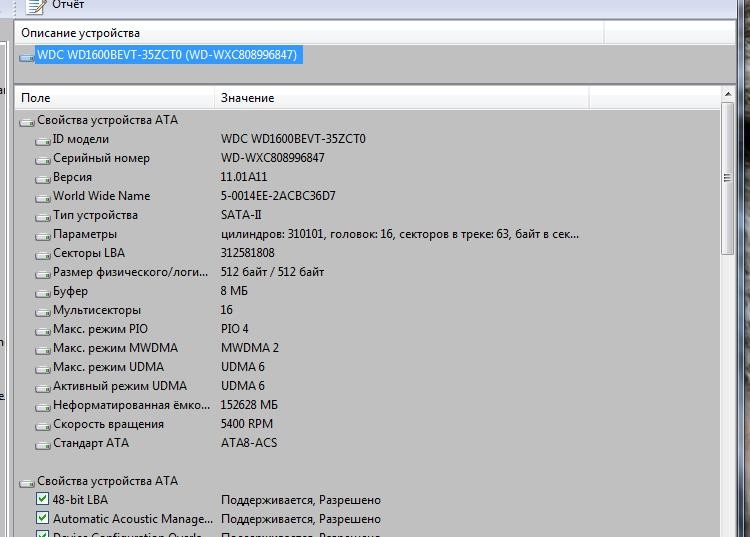Click the icon next to Буфер row
Viewport: 750px width, 537px height.
[43, 292]
